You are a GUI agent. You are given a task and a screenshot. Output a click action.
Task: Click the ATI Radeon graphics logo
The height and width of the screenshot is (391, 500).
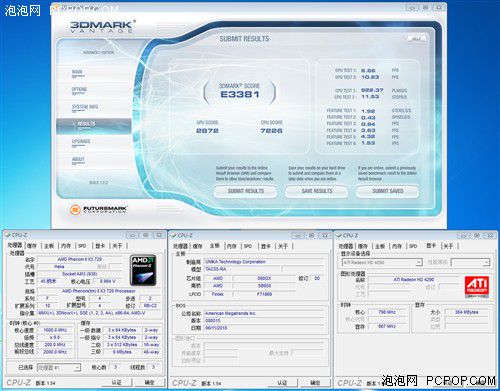477,286
